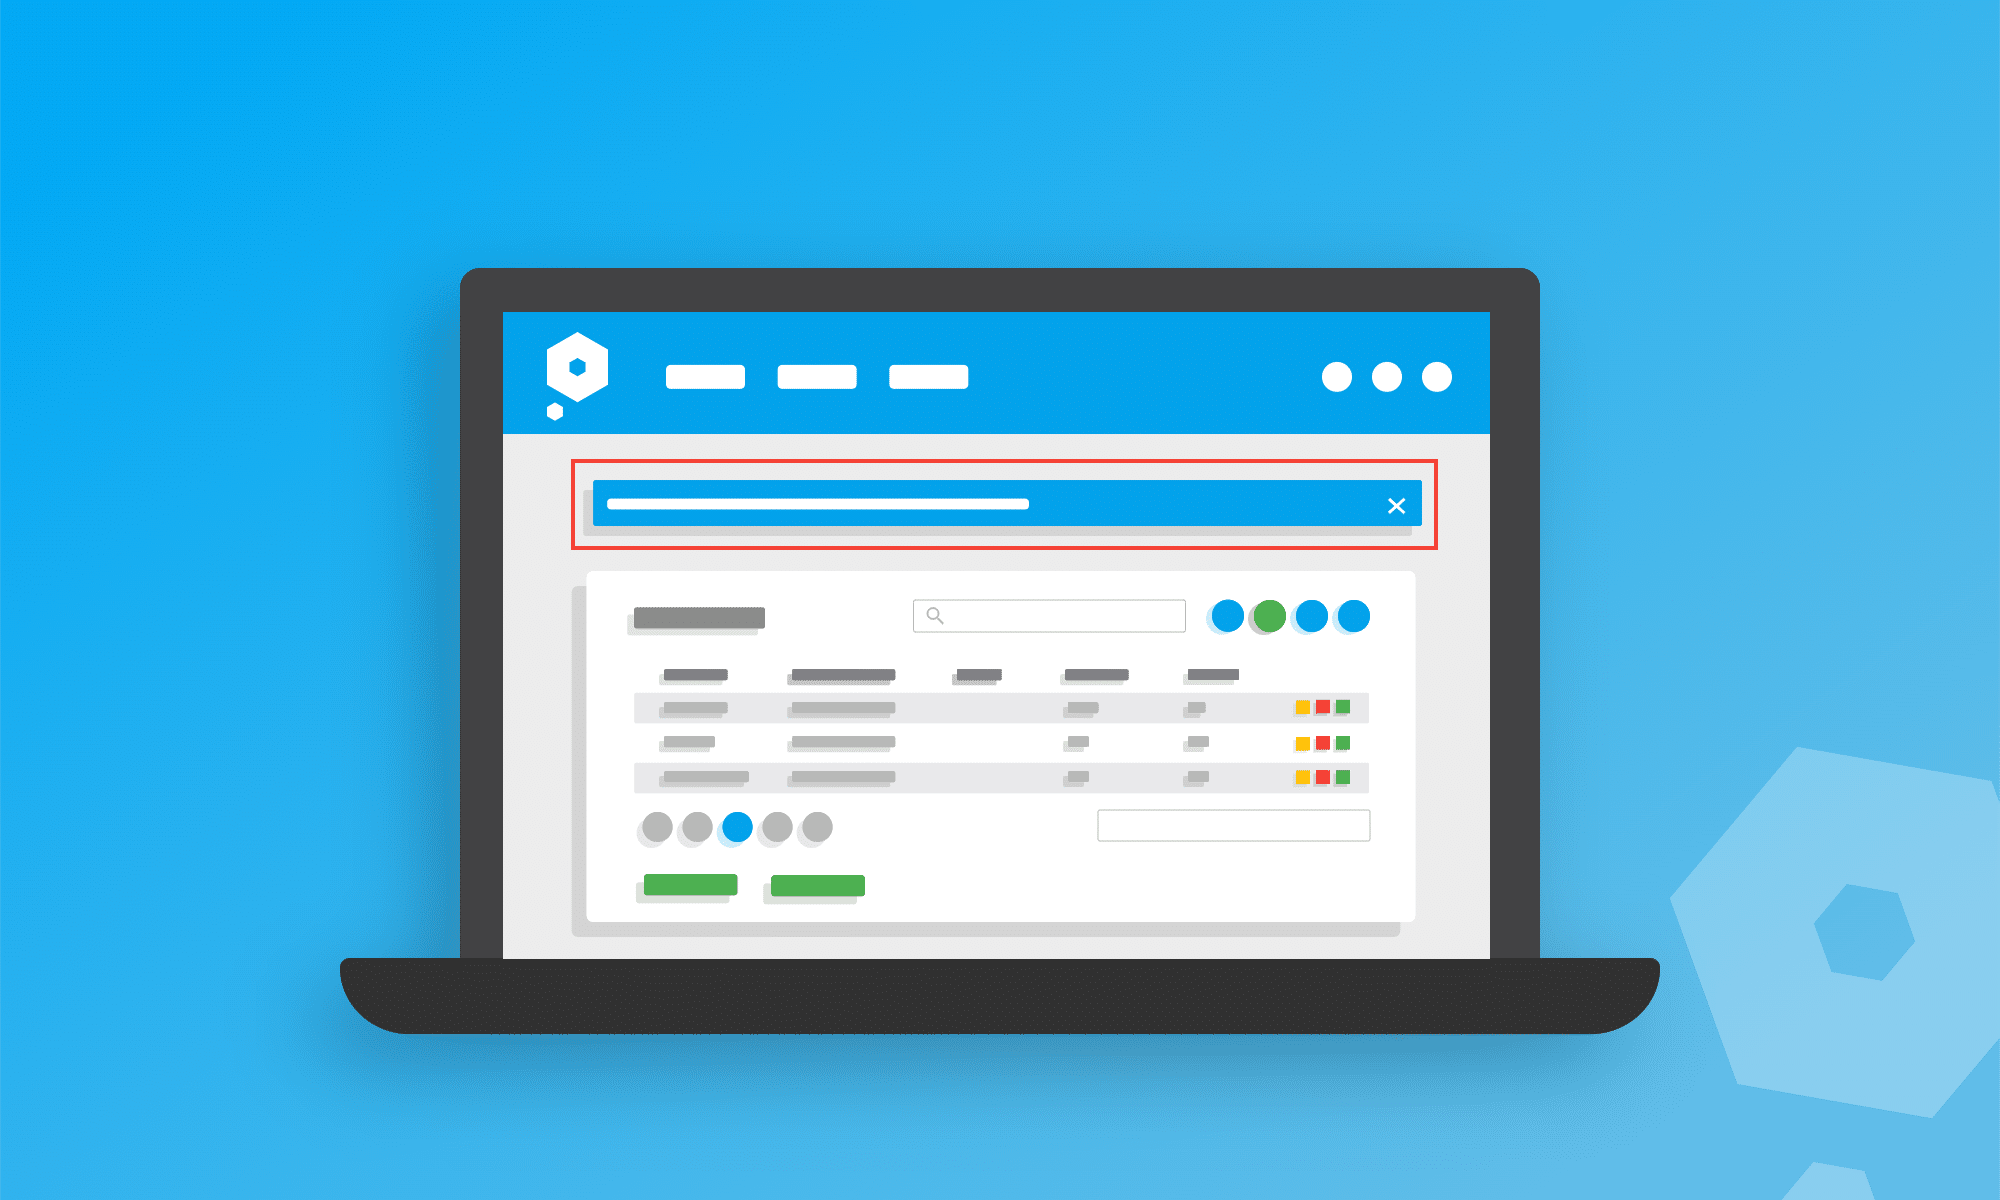This screenshot has height=1200, width=2000.
Task: Click the X button to clear search bar
Action: pos(1397,506)
